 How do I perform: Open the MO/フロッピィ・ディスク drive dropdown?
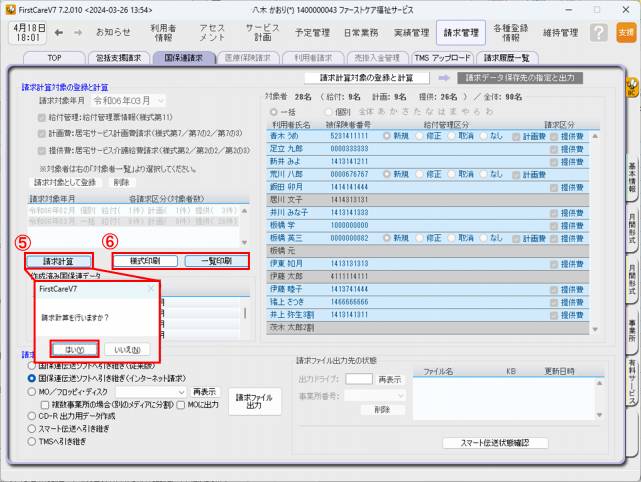[180, 391]
